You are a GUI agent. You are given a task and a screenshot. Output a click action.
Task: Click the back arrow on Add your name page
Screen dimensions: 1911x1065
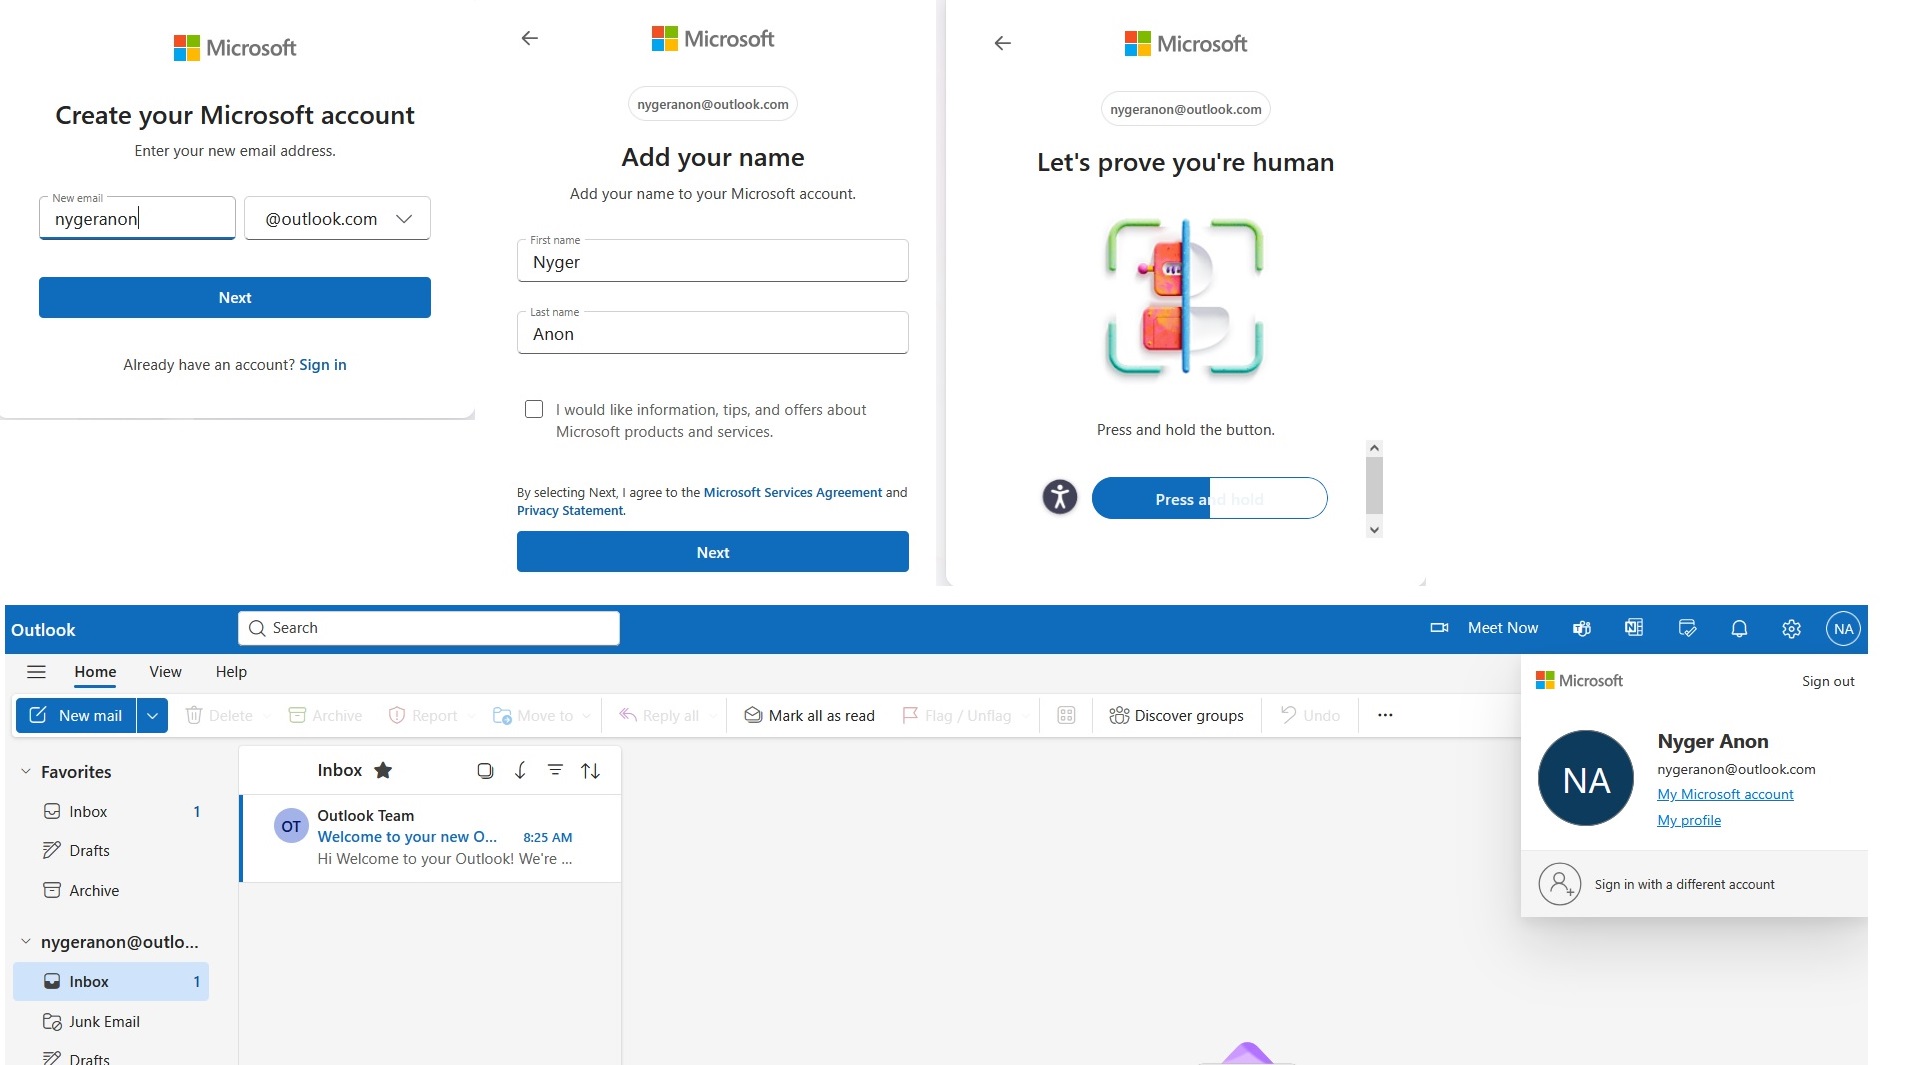click(x=530, y=38)
